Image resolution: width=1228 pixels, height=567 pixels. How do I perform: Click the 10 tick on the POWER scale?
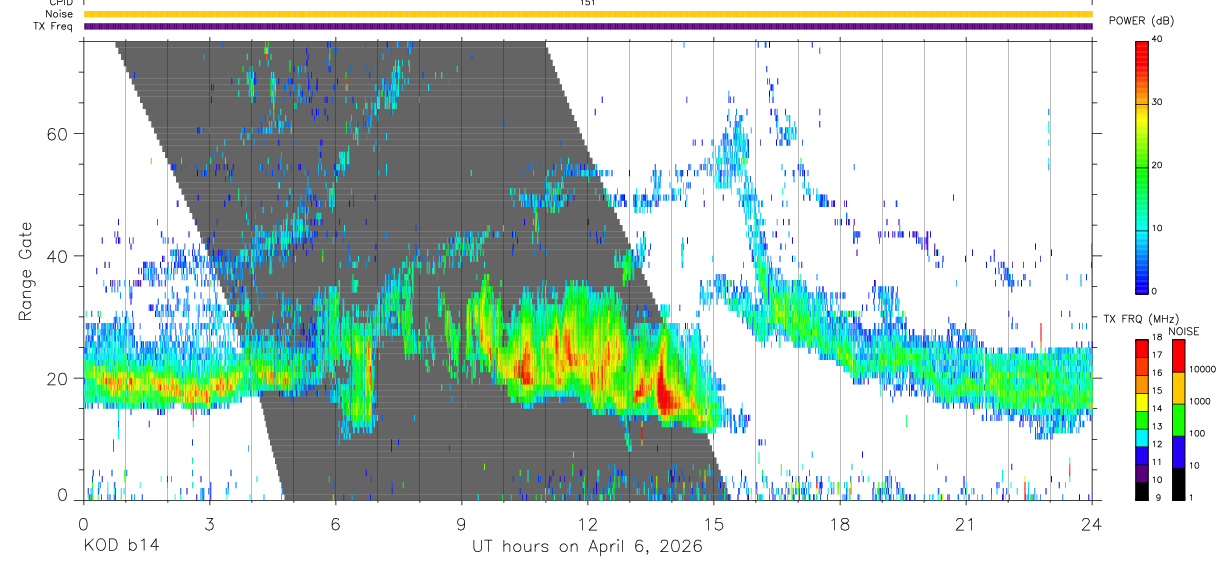pos(1158,228)
